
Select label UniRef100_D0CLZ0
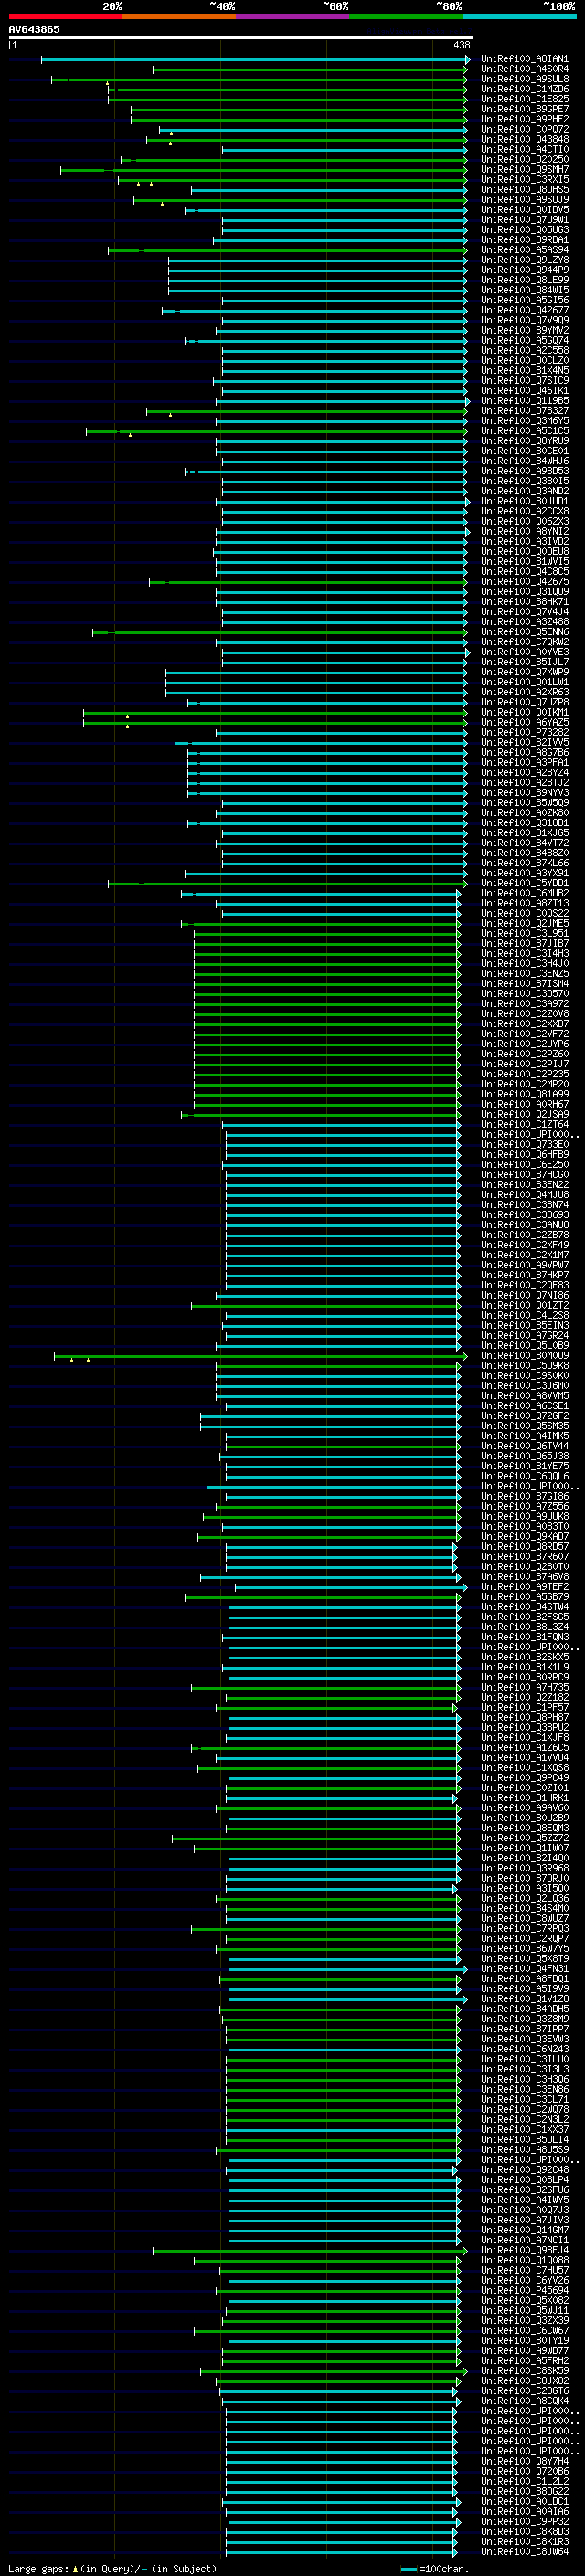tap(524, 361)
